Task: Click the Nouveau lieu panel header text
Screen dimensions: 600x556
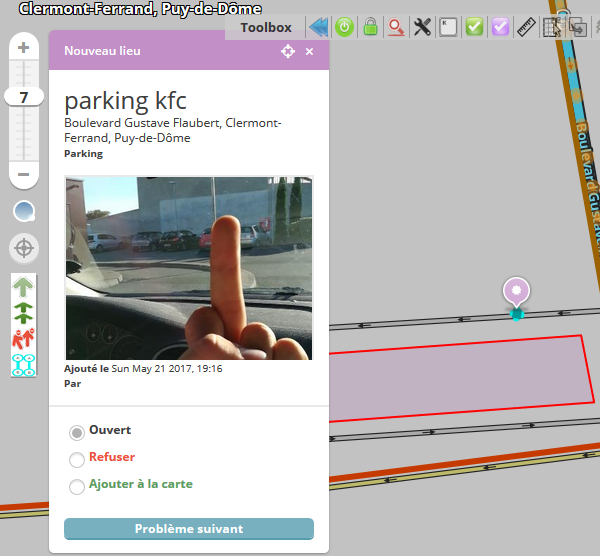Action: (x=102, y=51)
